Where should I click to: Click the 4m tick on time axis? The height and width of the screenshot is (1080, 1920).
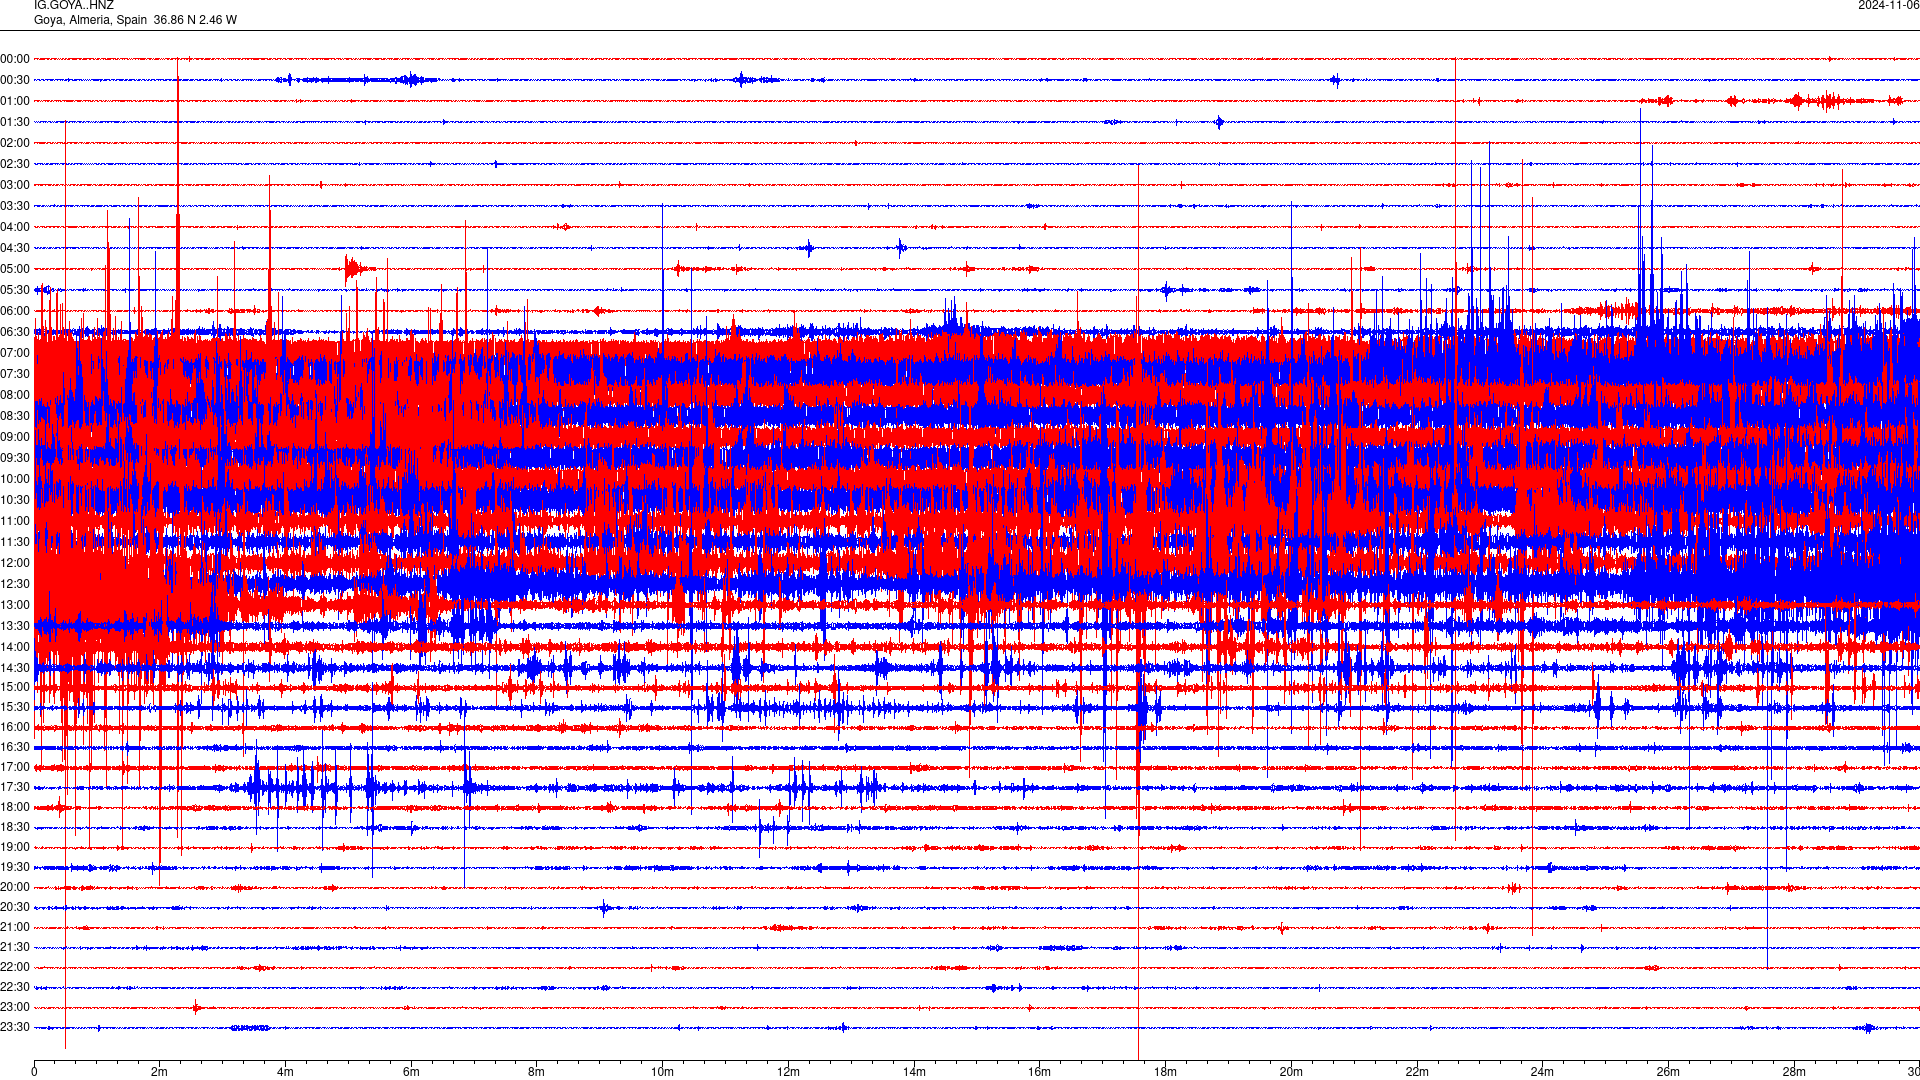click(x=285, y=1072)
